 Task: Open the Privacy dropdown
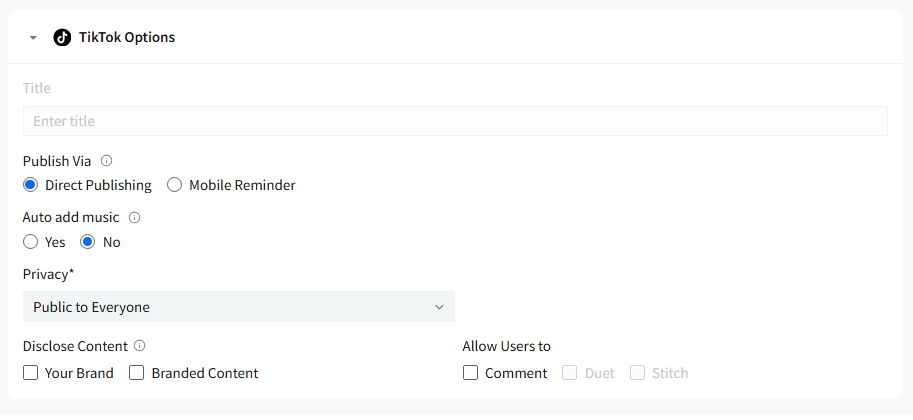coord(238,307)
